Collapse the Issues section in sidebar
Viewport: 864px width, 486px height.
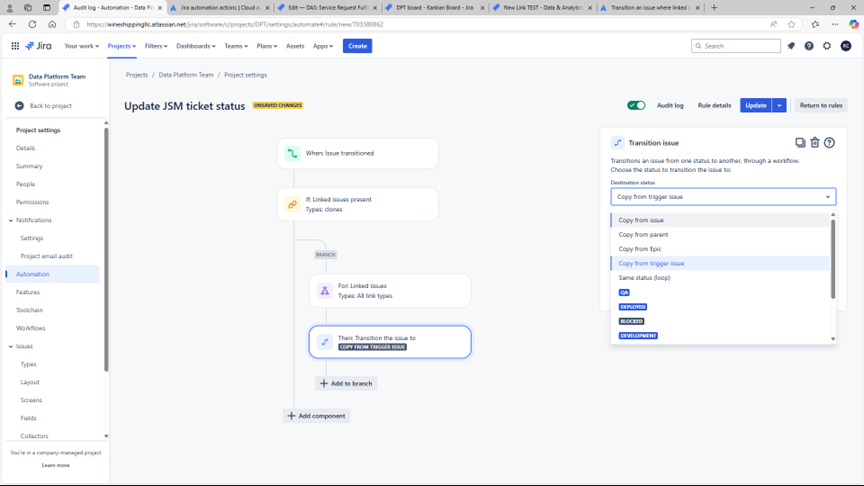(10, 347)
